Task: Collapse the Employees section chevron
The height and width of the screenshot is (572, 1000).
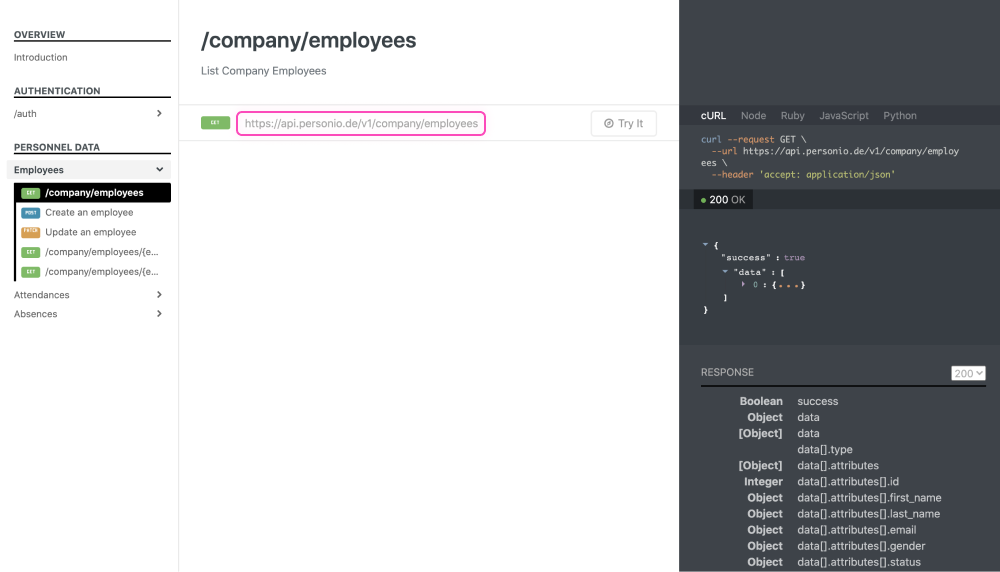Action: [159, 170]
